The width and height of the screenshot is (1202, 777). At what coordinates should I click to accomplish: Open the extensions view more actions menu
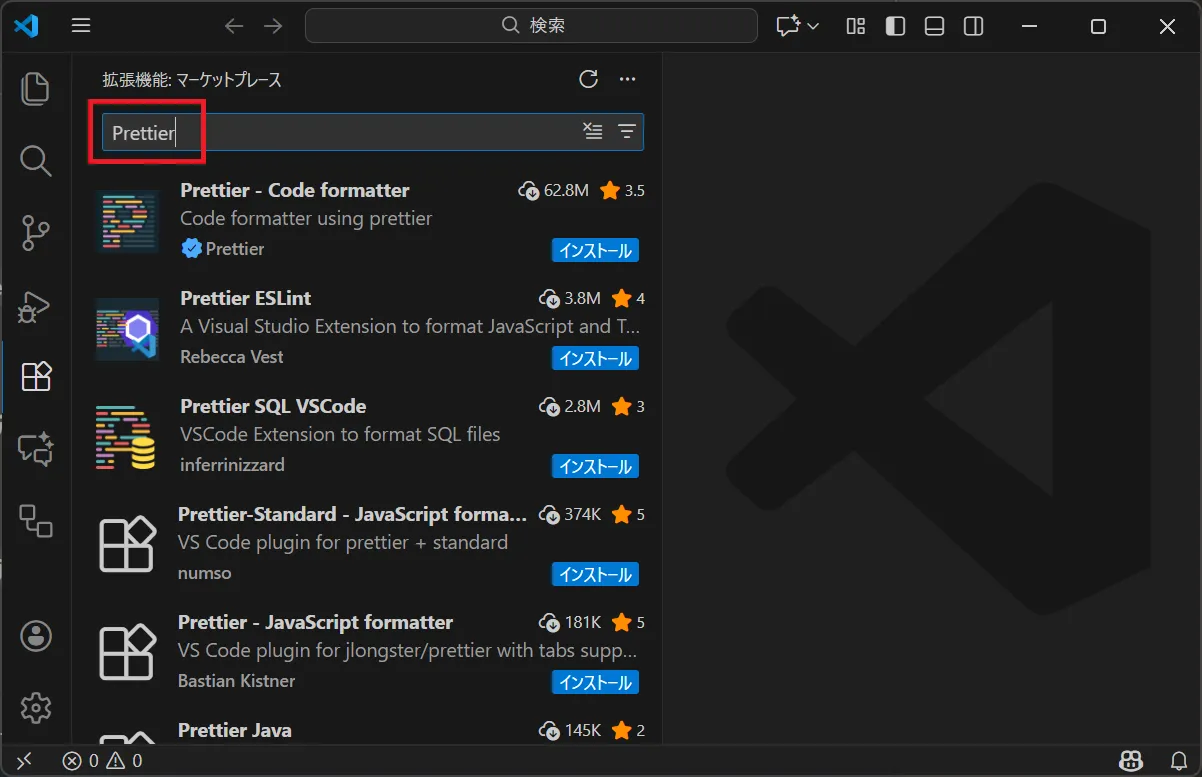pyautogui.click(x=627, y=80)
